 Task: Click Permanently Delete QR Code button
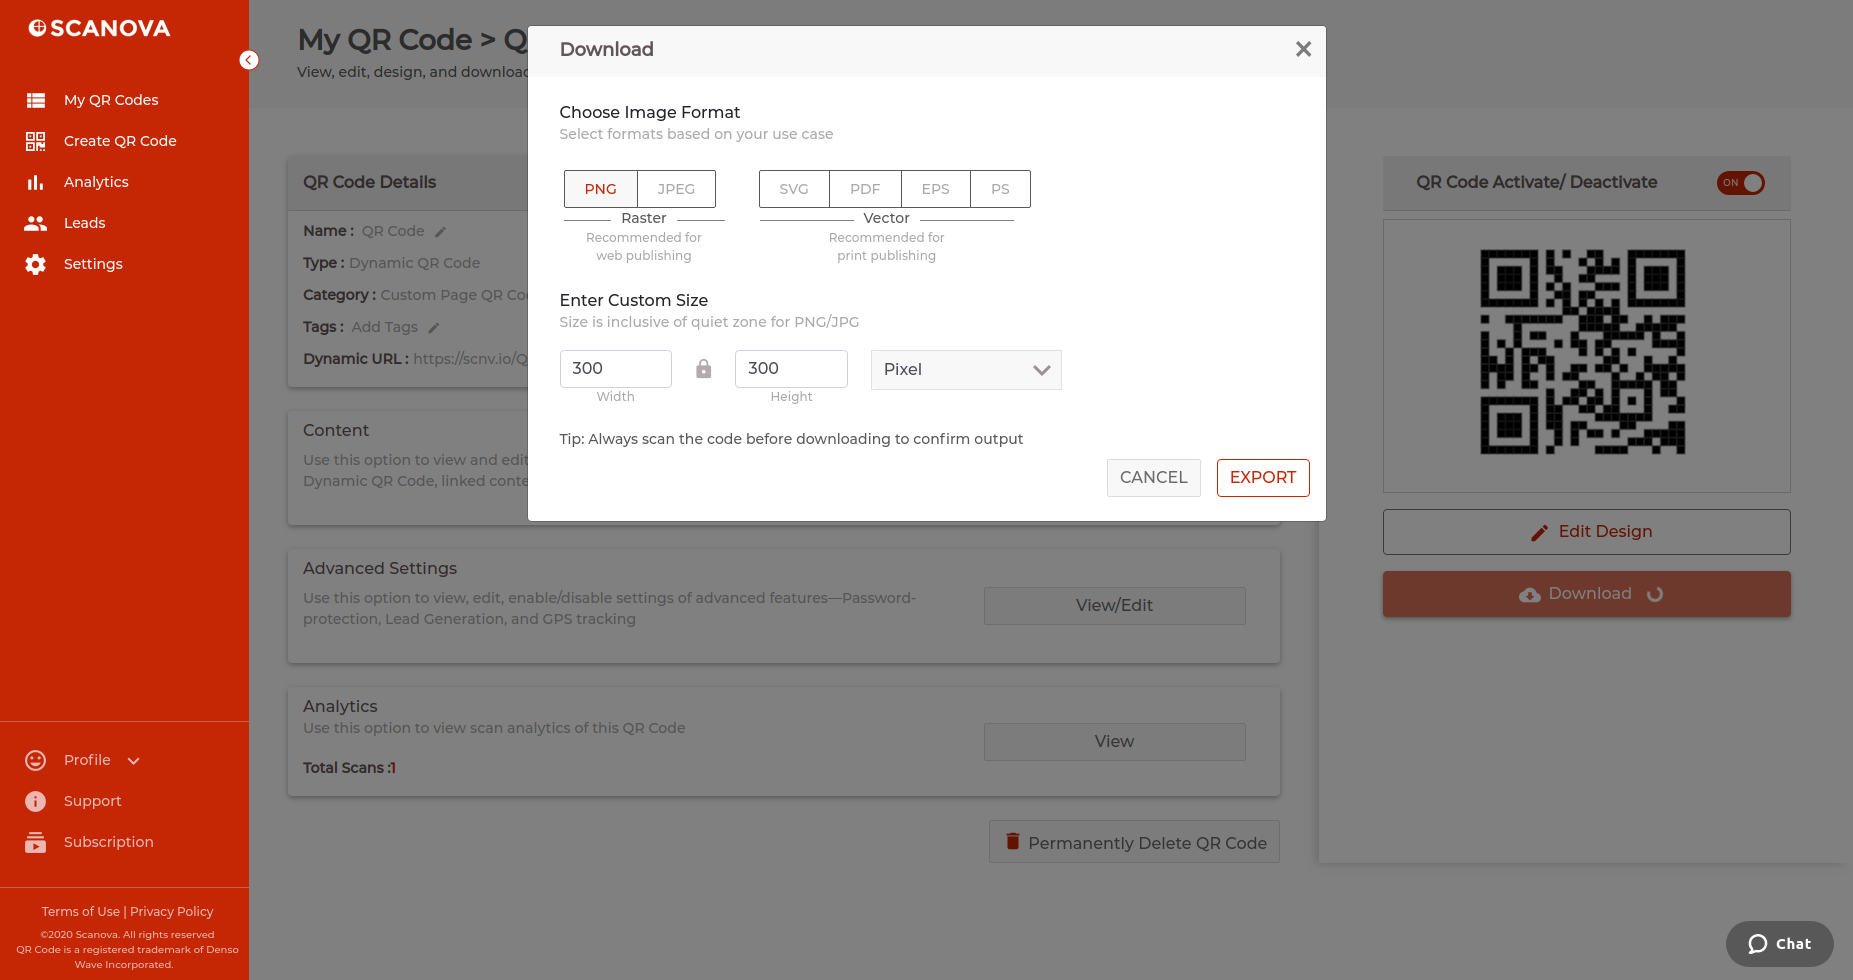point(1135,842)
